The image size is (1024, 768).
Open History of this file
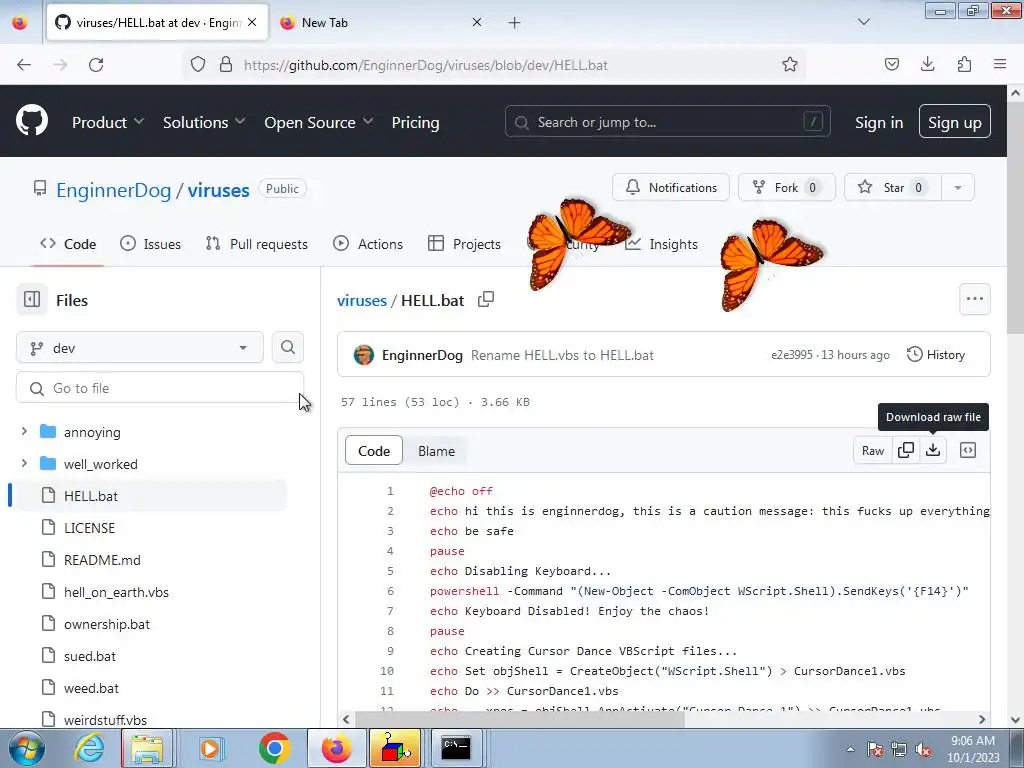(x=936, y=355)
